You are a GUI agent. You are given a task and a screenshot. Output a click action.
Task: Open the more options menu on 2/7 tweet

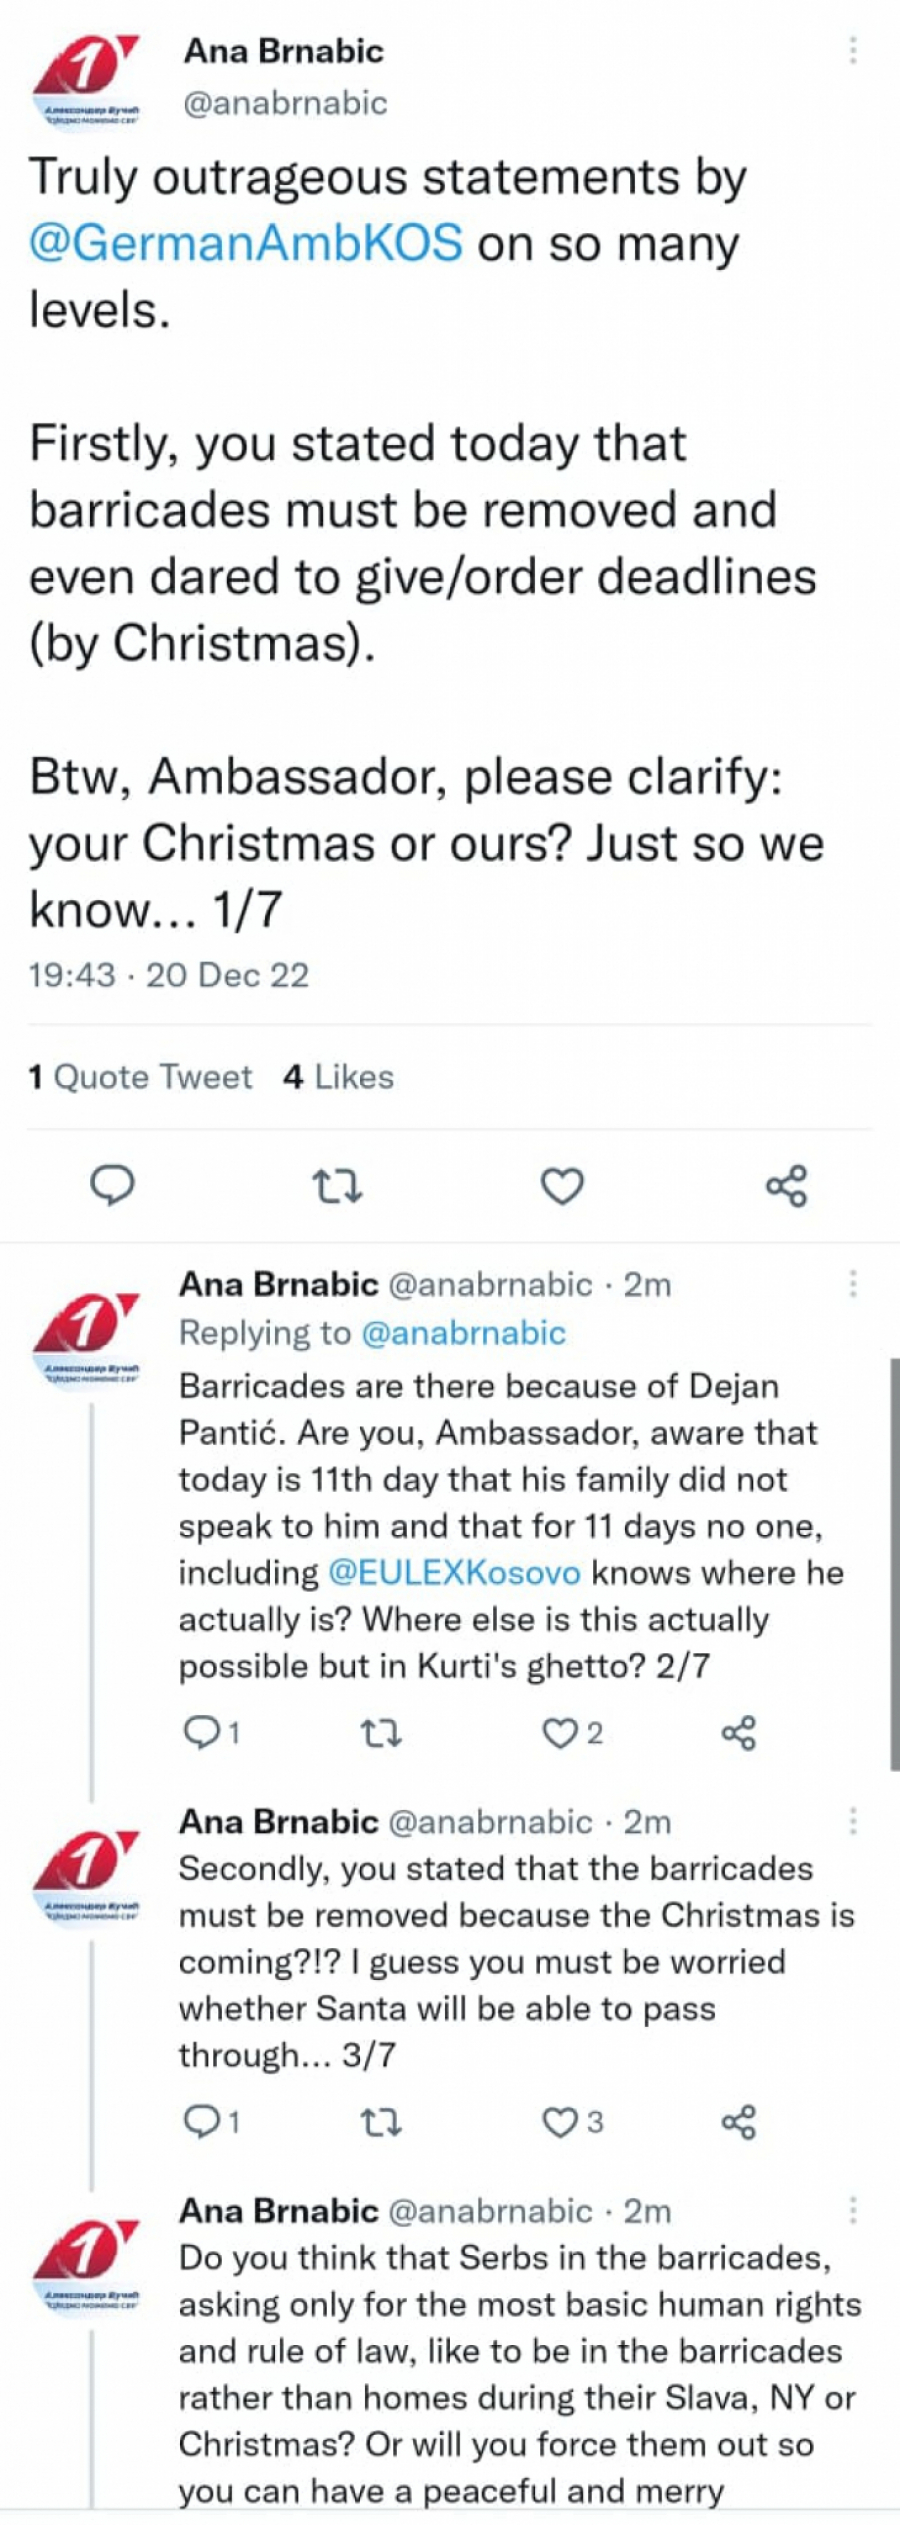(x=853, y=1281)
